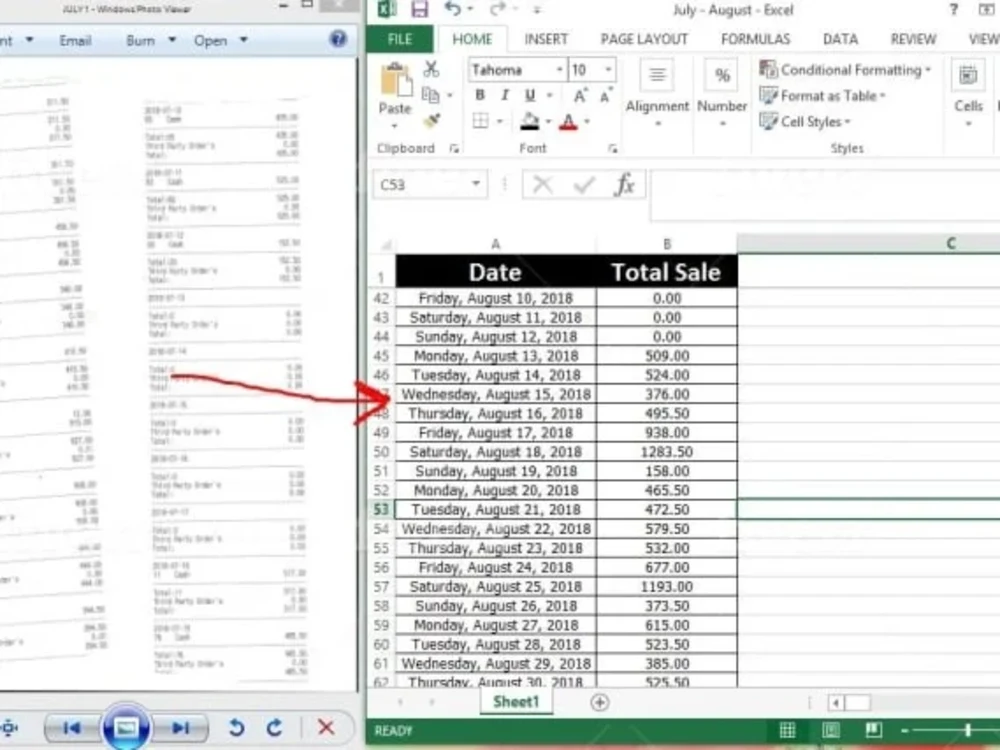Click the Copy icon in Clipboard group

[x=431, y=95]
